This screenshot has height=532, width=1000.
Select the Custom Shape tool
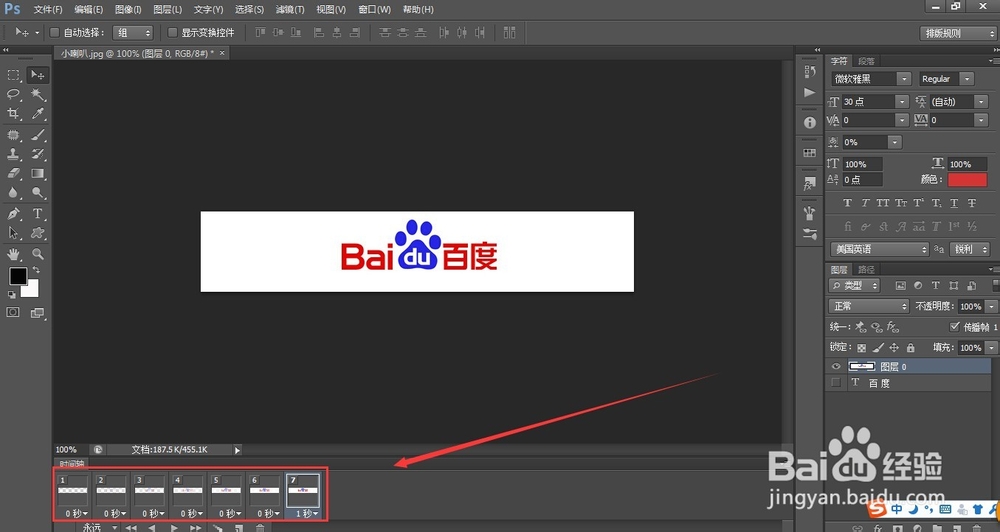[x=38, y=233]
